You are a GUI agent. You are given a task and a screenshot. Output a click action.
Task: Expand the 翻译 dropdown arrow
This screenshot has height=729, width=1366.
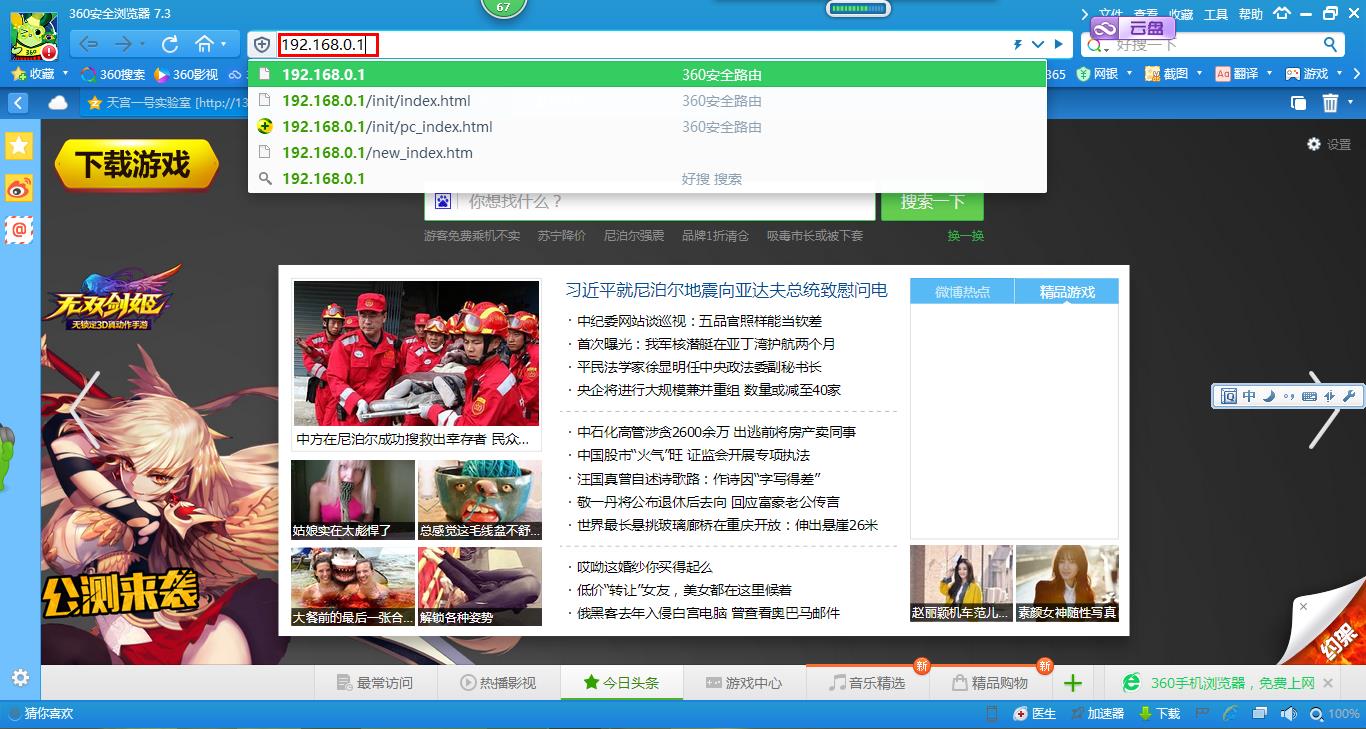tap(1268, 74)
